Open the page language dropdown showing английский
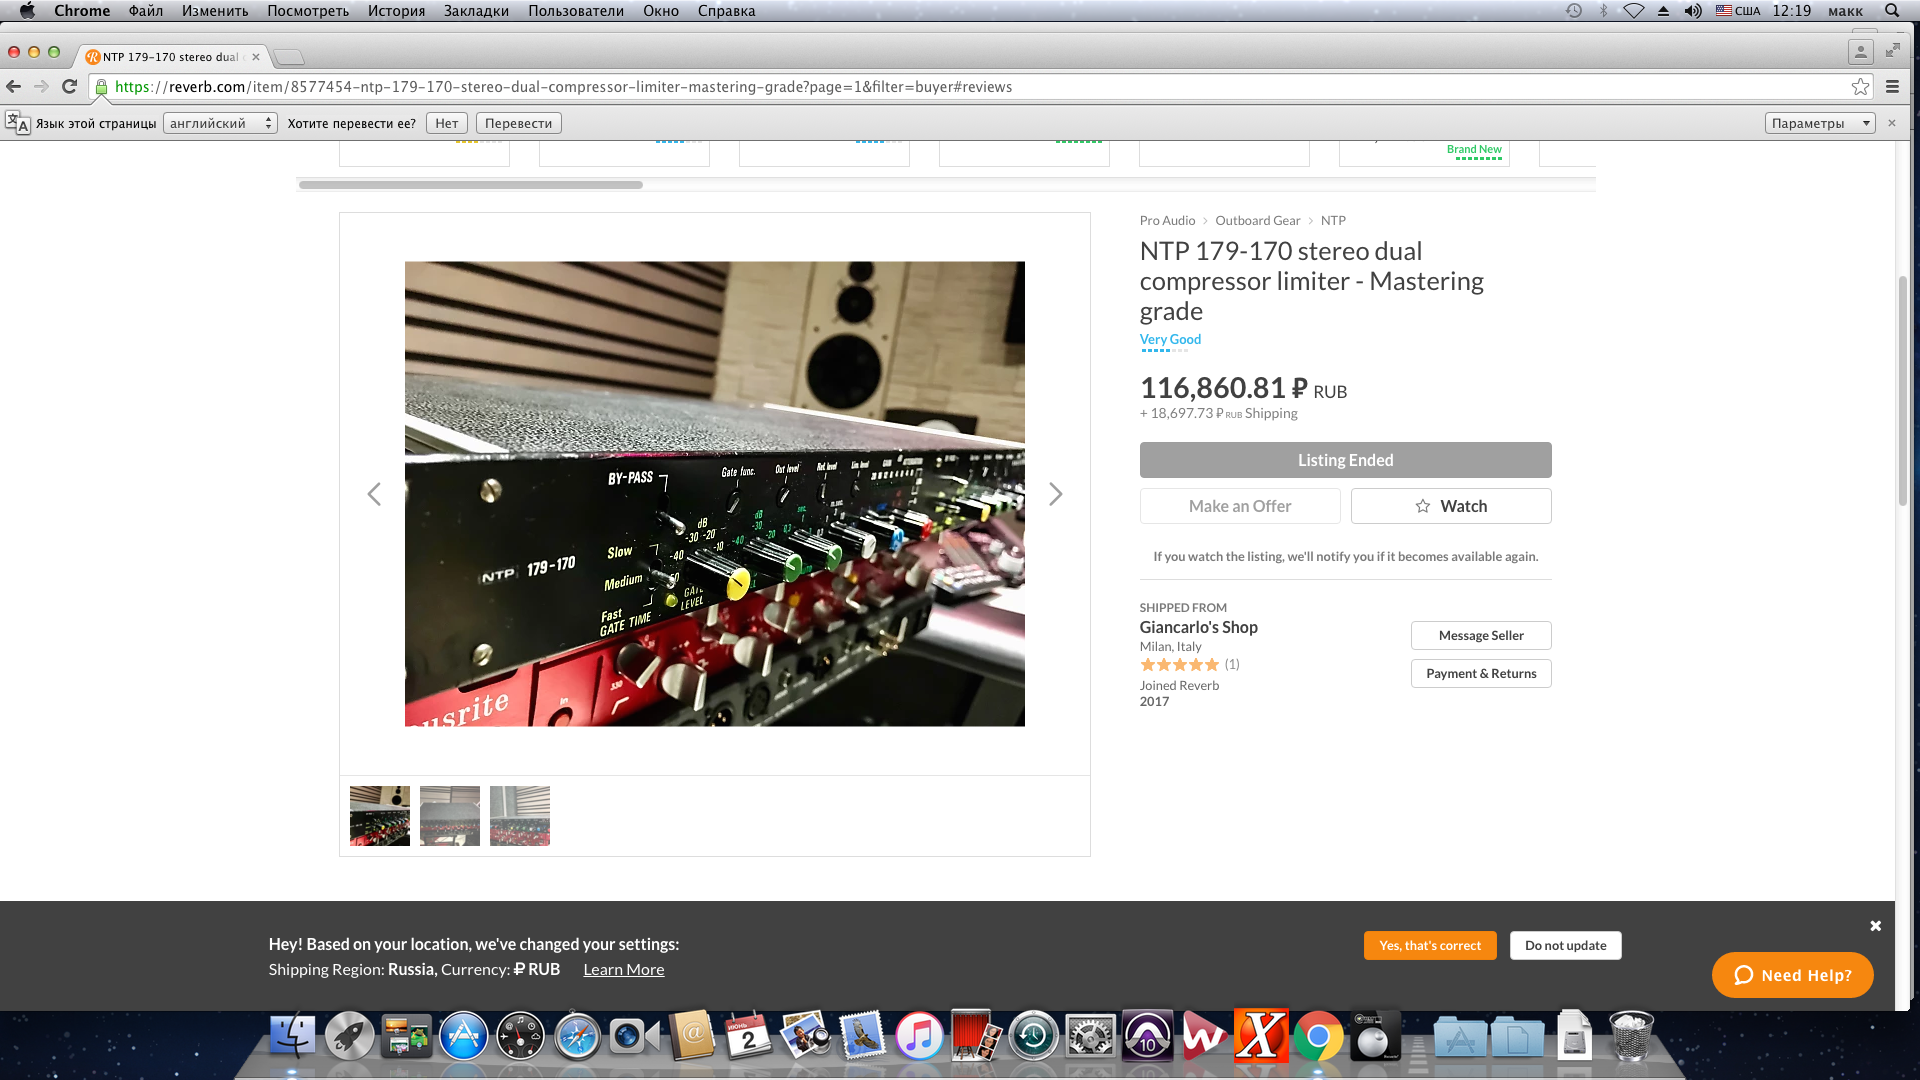Viewport: 1920px width, 1080px height. tap(220, 123)
